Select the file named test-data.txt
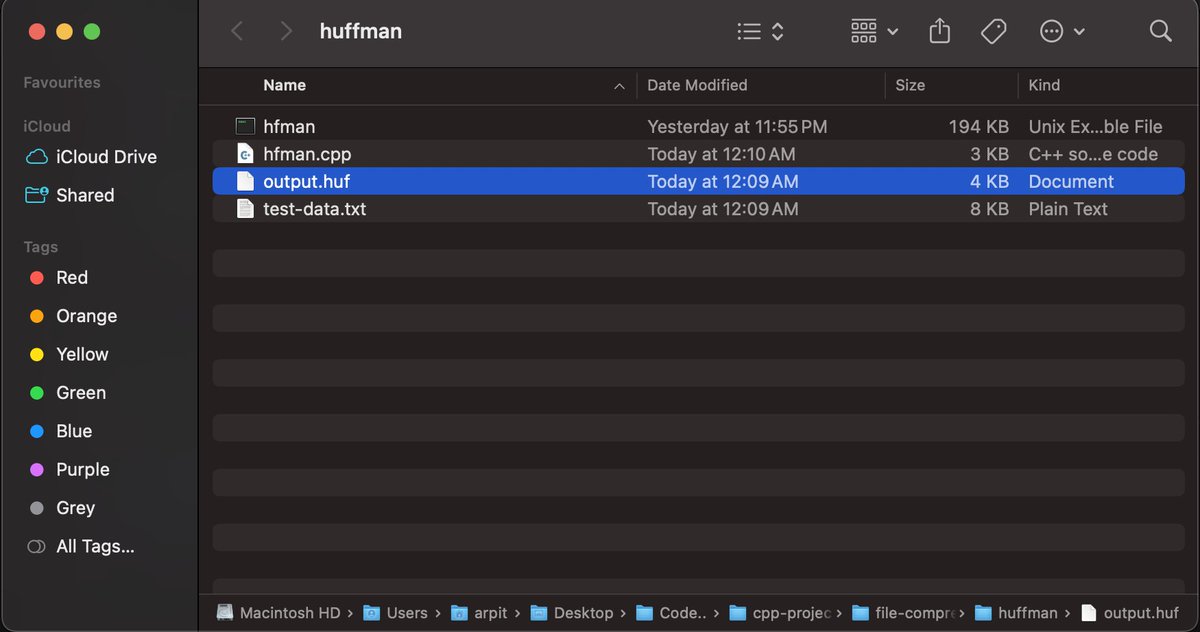The width and height of the screenshot is (1200, 632). (315, 209)
